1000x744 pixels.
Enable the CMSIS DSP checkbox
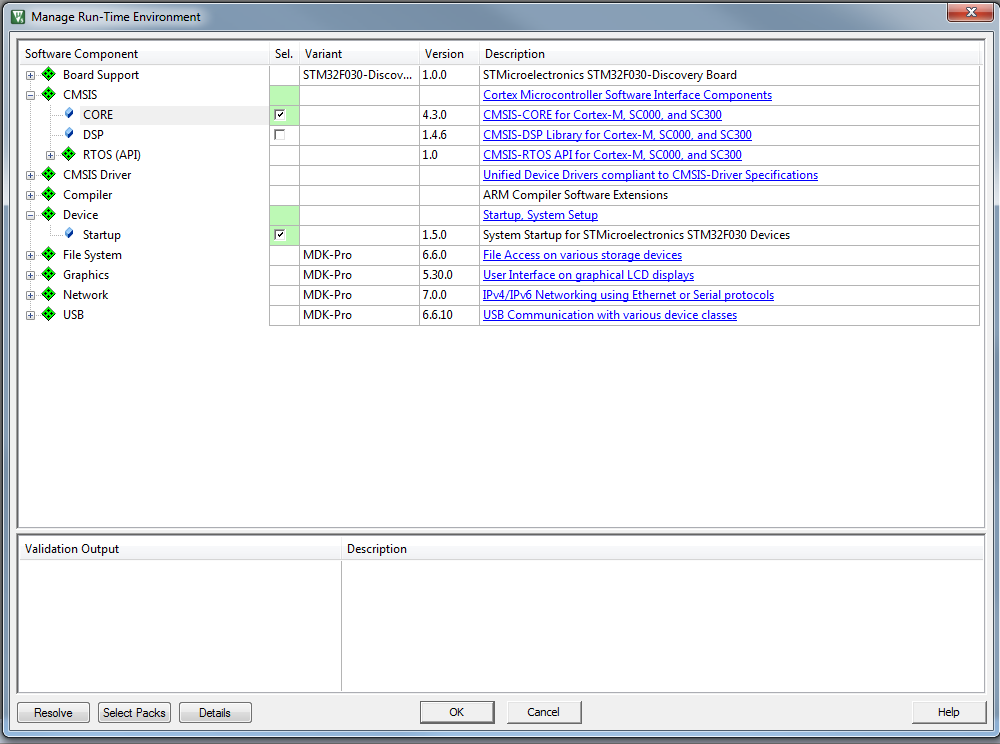279,135
